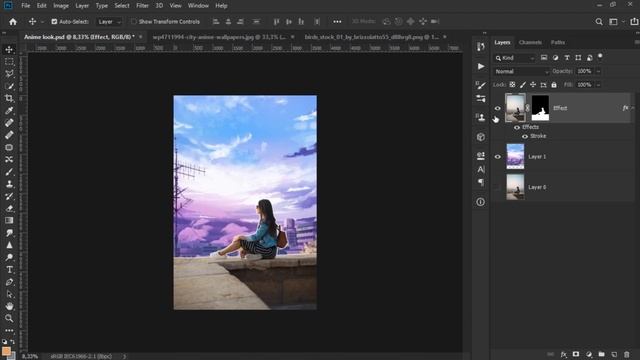Screen dimensions: 640x360
Task: Open the workspace switcher icon
Action: point(613,22)
